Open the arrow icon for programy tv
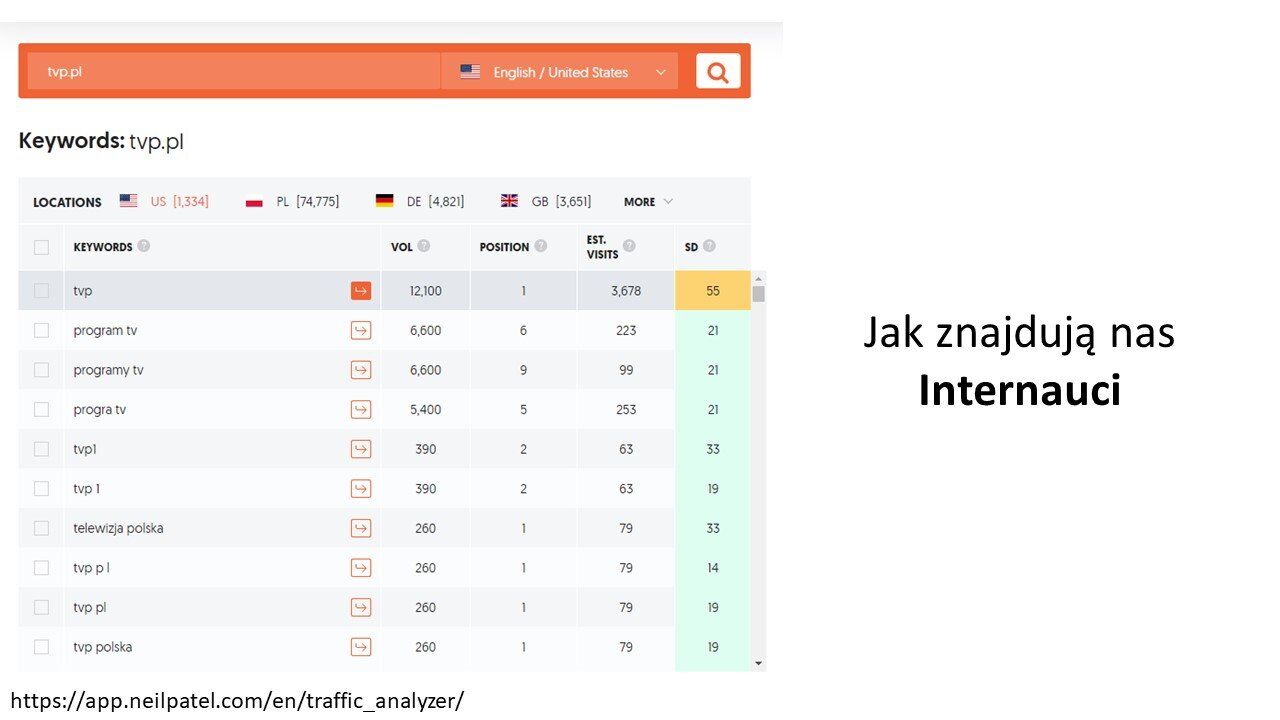 [x=361, y=370]
